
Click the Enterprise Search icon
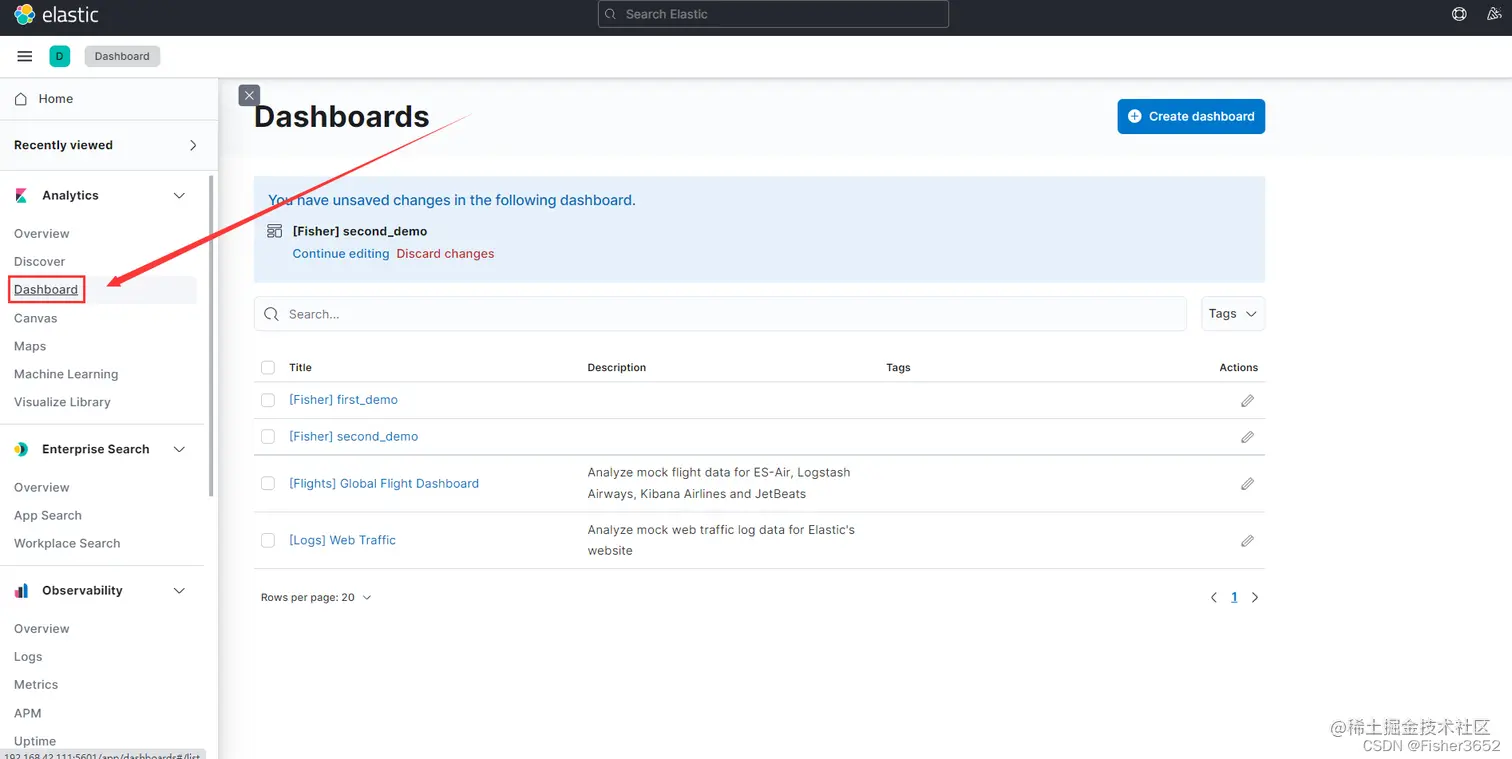[21, 450]
